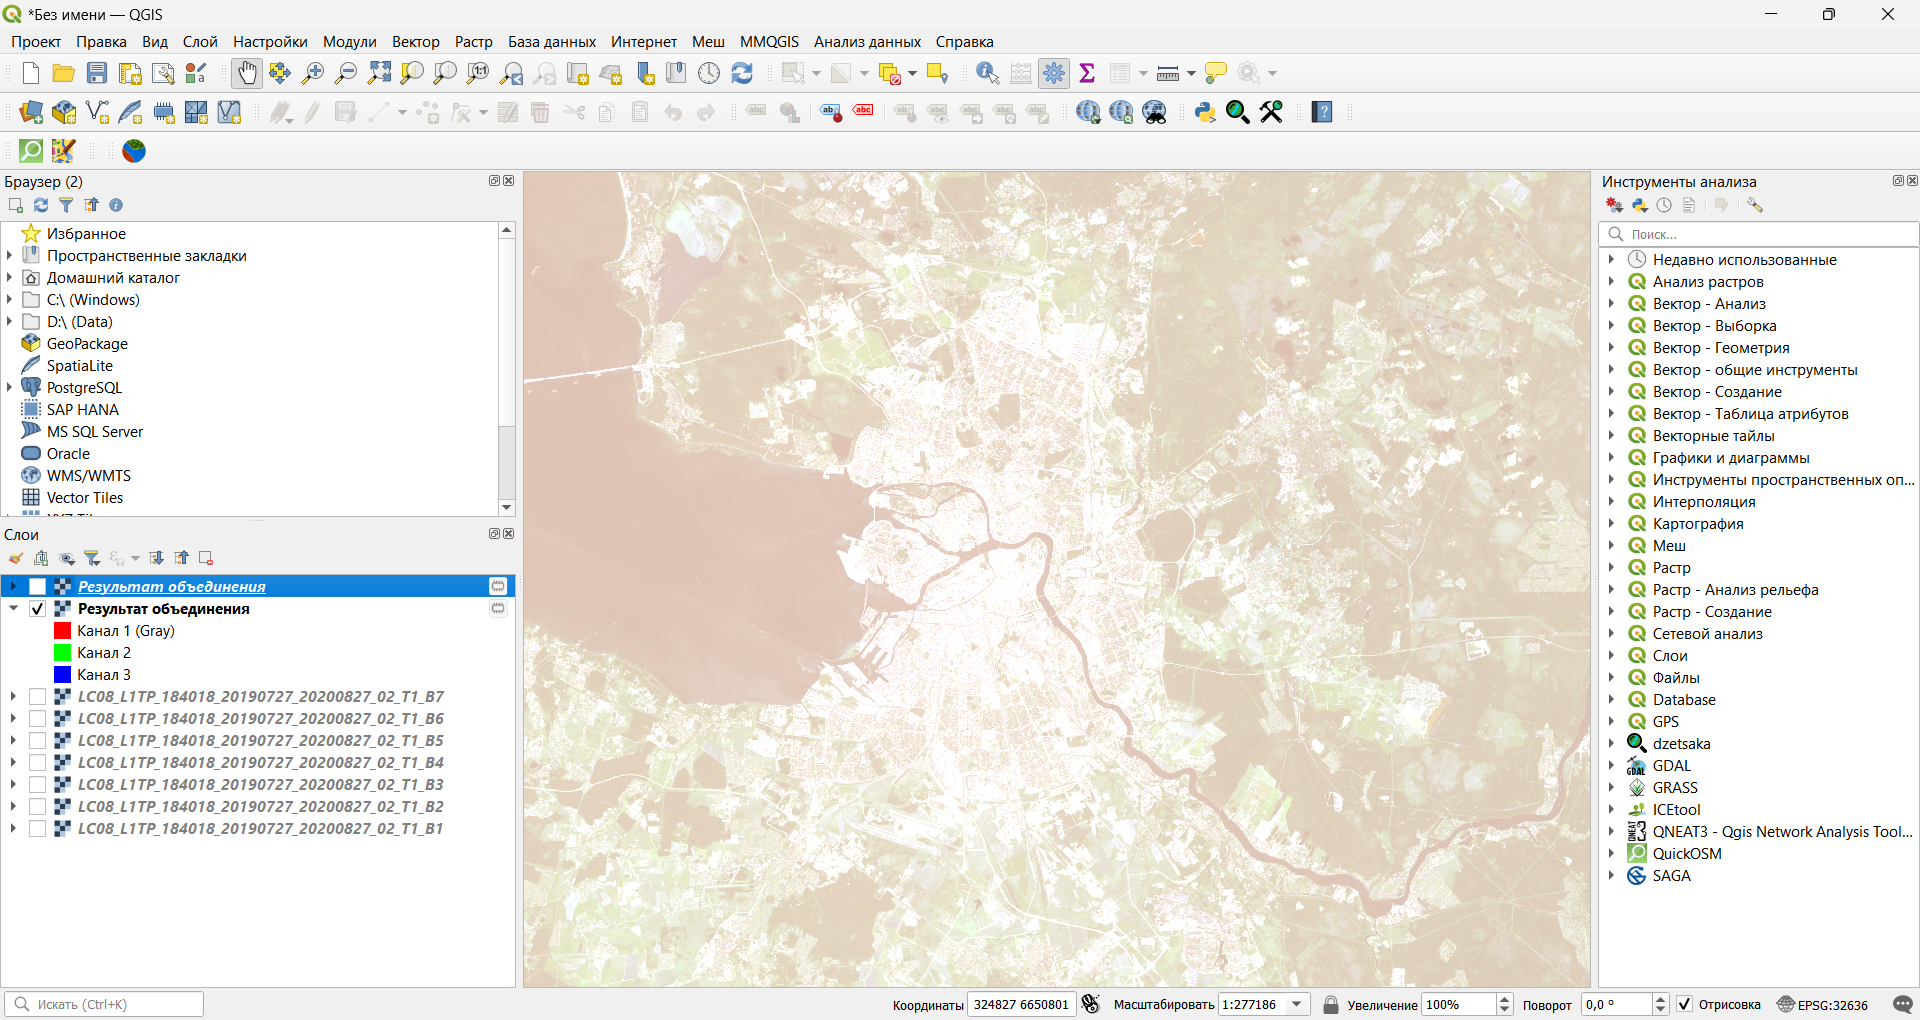The height and width of the screenshot is (1020, 1920).
Task: Click the Save Project icon
Action: [97, 73]
